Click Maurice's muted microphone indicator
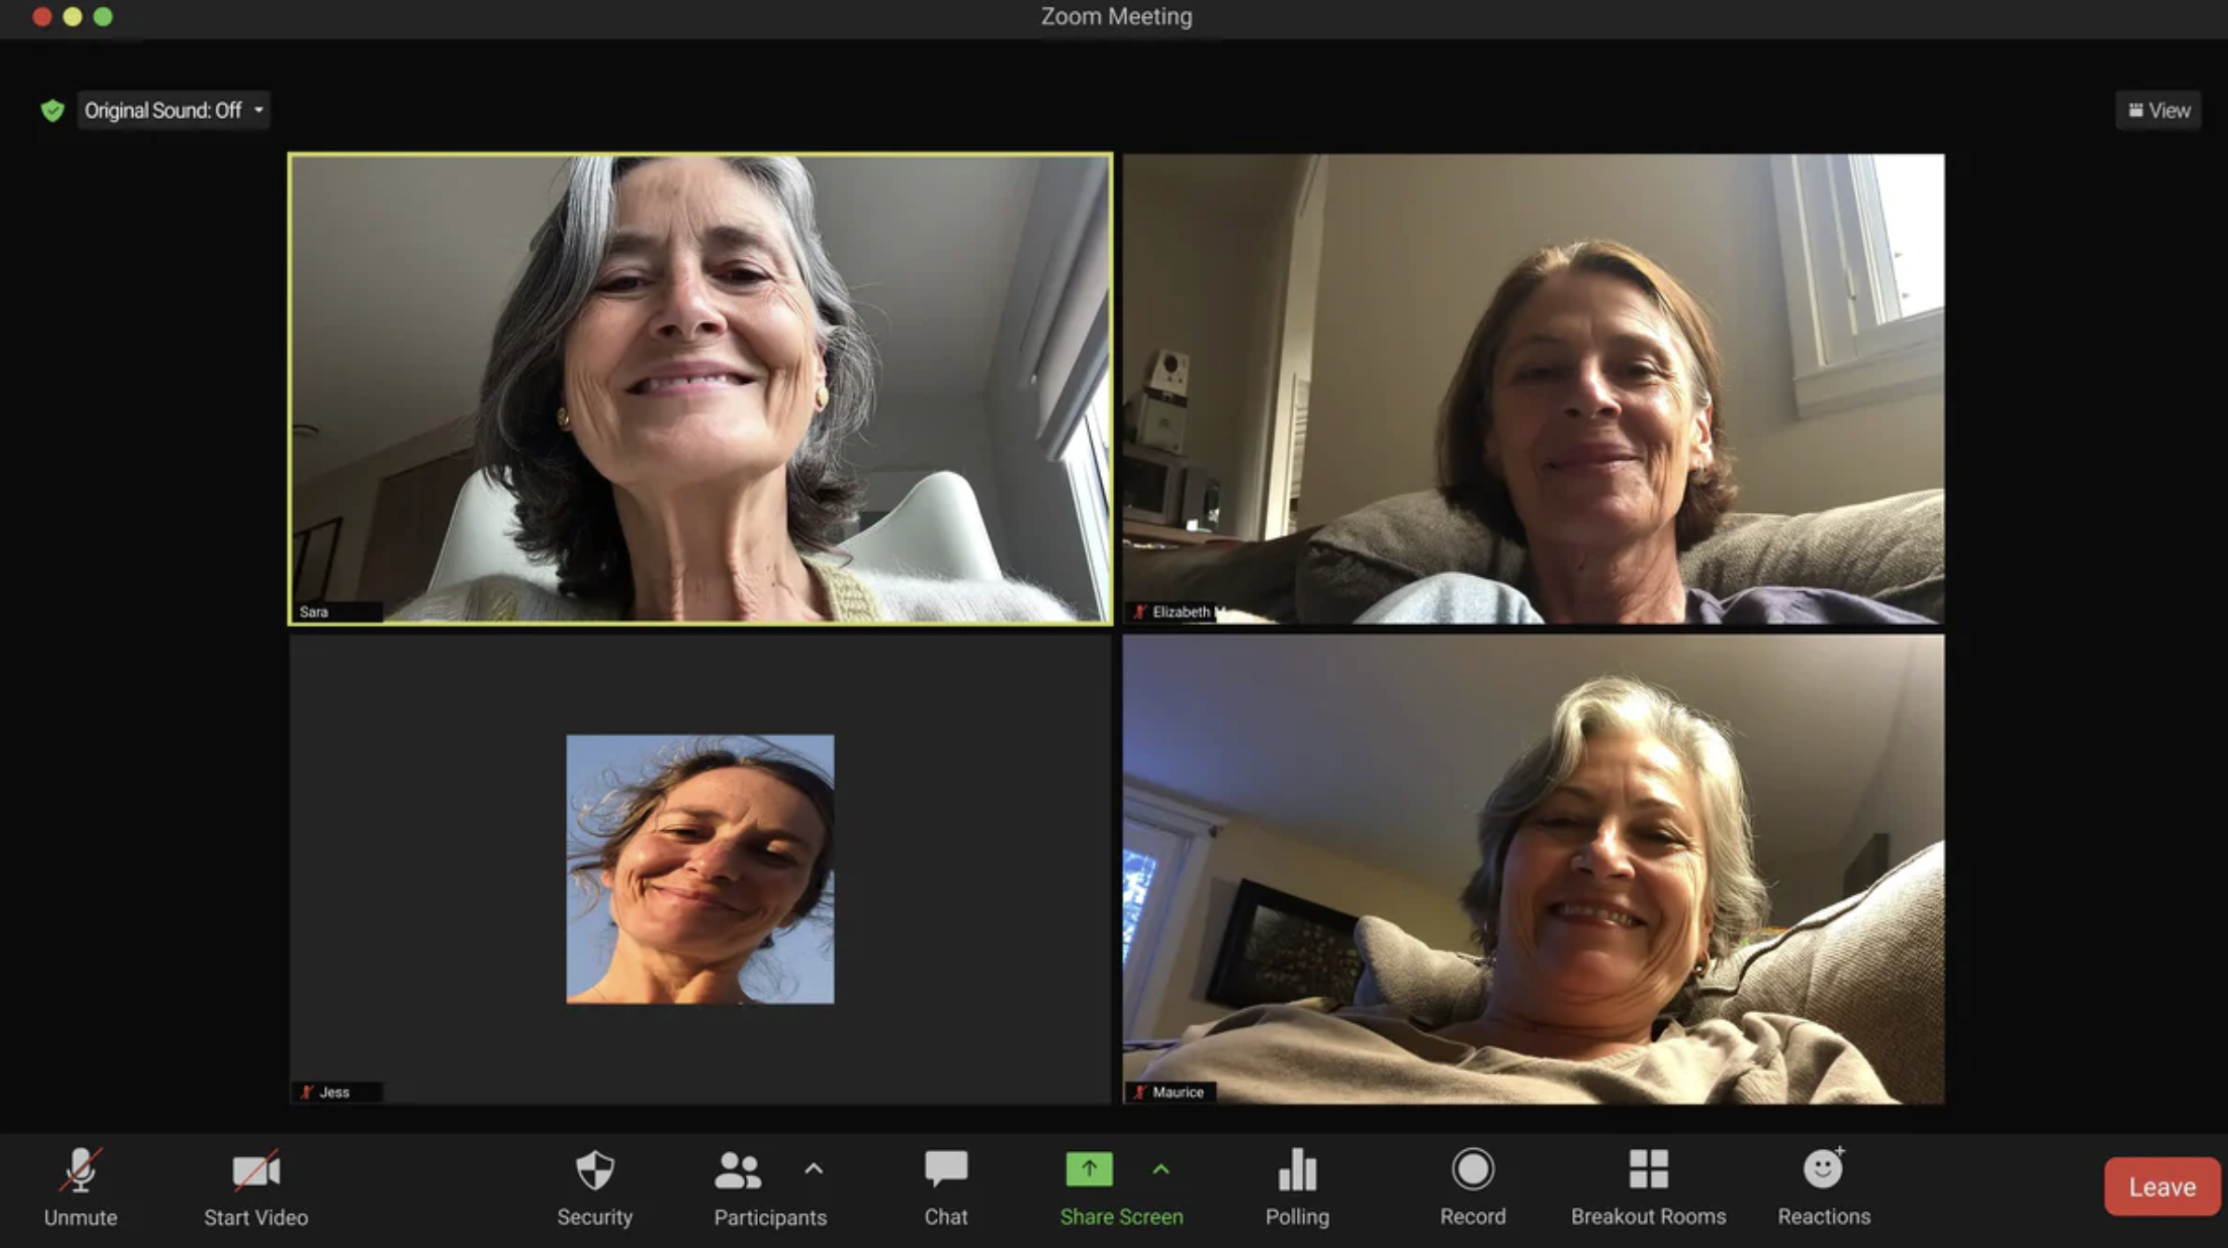This screenshot has width=2228, height=1248. pyautogui.click(x=1141, y=1091)
